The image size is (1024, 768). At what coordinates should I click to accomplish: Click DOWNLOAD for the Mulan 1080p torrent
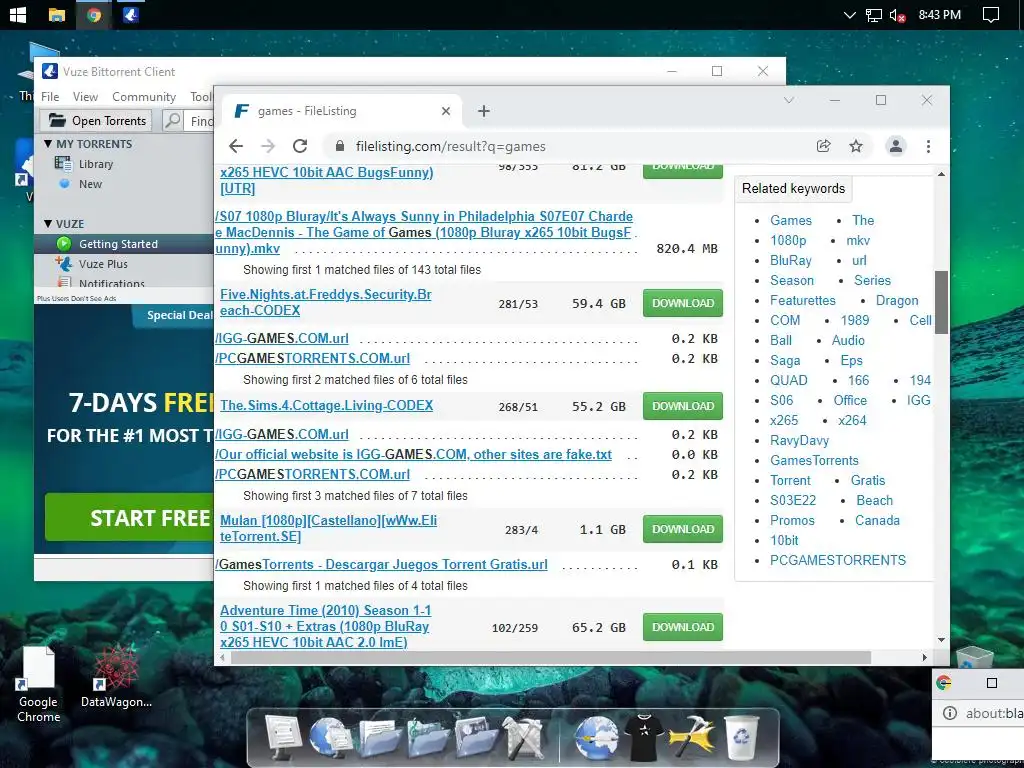pos(682,529)
